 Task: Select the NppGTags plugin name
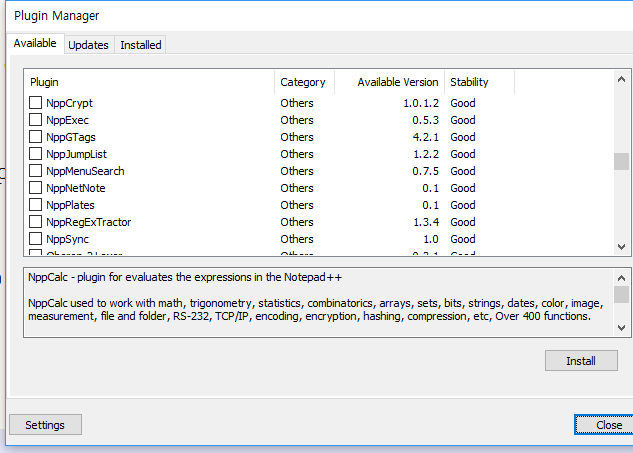tap(71, 137)
